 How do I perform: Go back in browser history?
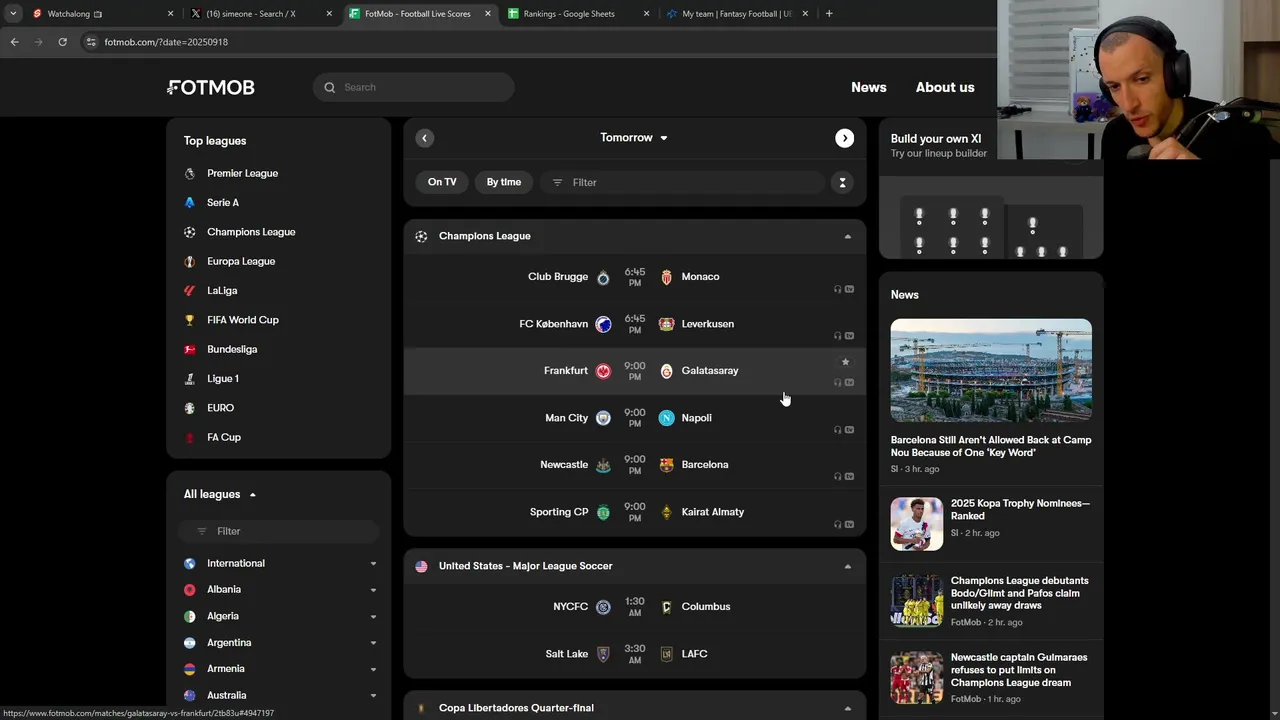pyautogui.click(x=14, y=42)
